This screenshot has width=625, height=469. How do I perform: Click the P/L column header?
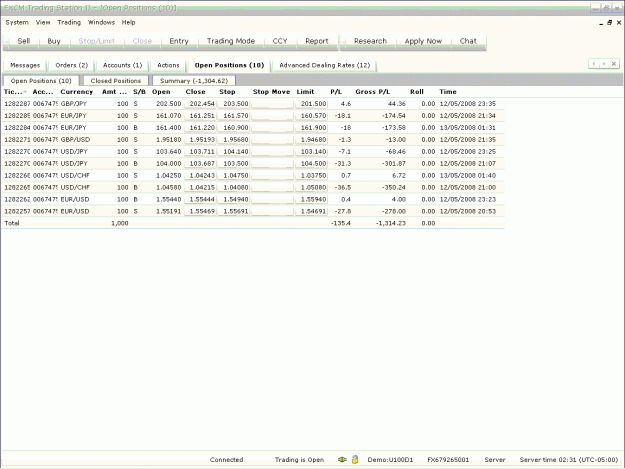click(336, 92)
